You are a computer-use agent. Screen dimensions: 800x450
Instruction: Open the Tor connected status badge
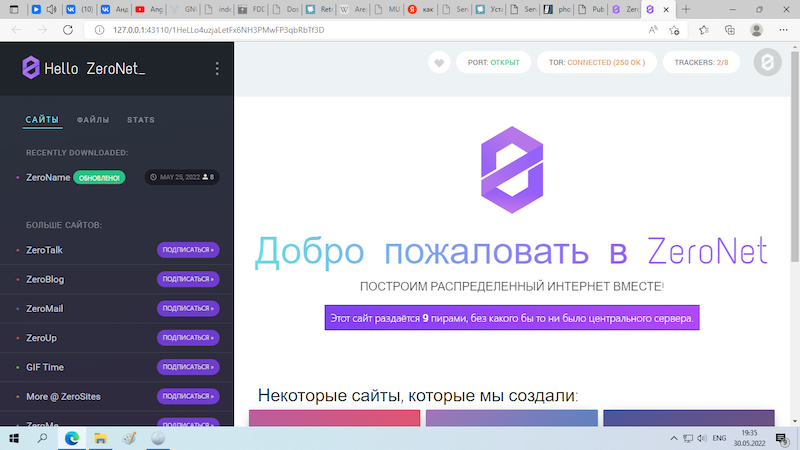596,63
